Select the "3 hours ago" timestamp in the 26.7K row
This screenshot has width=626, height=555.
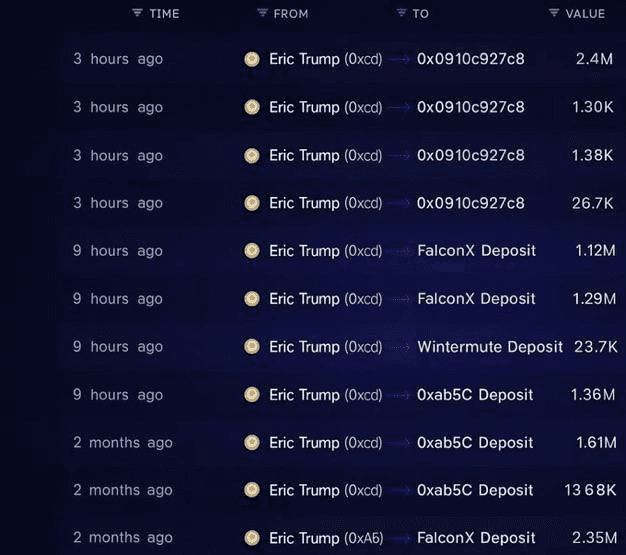coord(118,203)
